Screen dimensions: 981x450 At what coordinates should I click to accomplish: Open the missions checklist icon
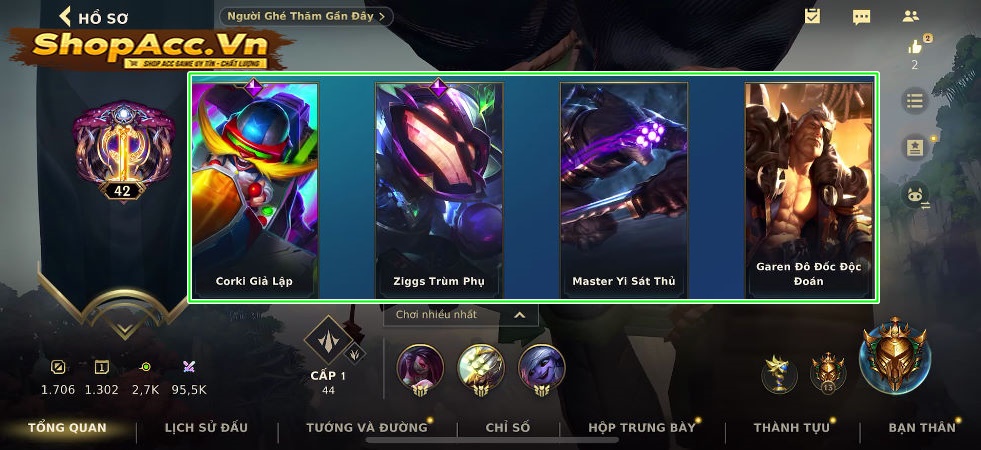tap(812, 16)
